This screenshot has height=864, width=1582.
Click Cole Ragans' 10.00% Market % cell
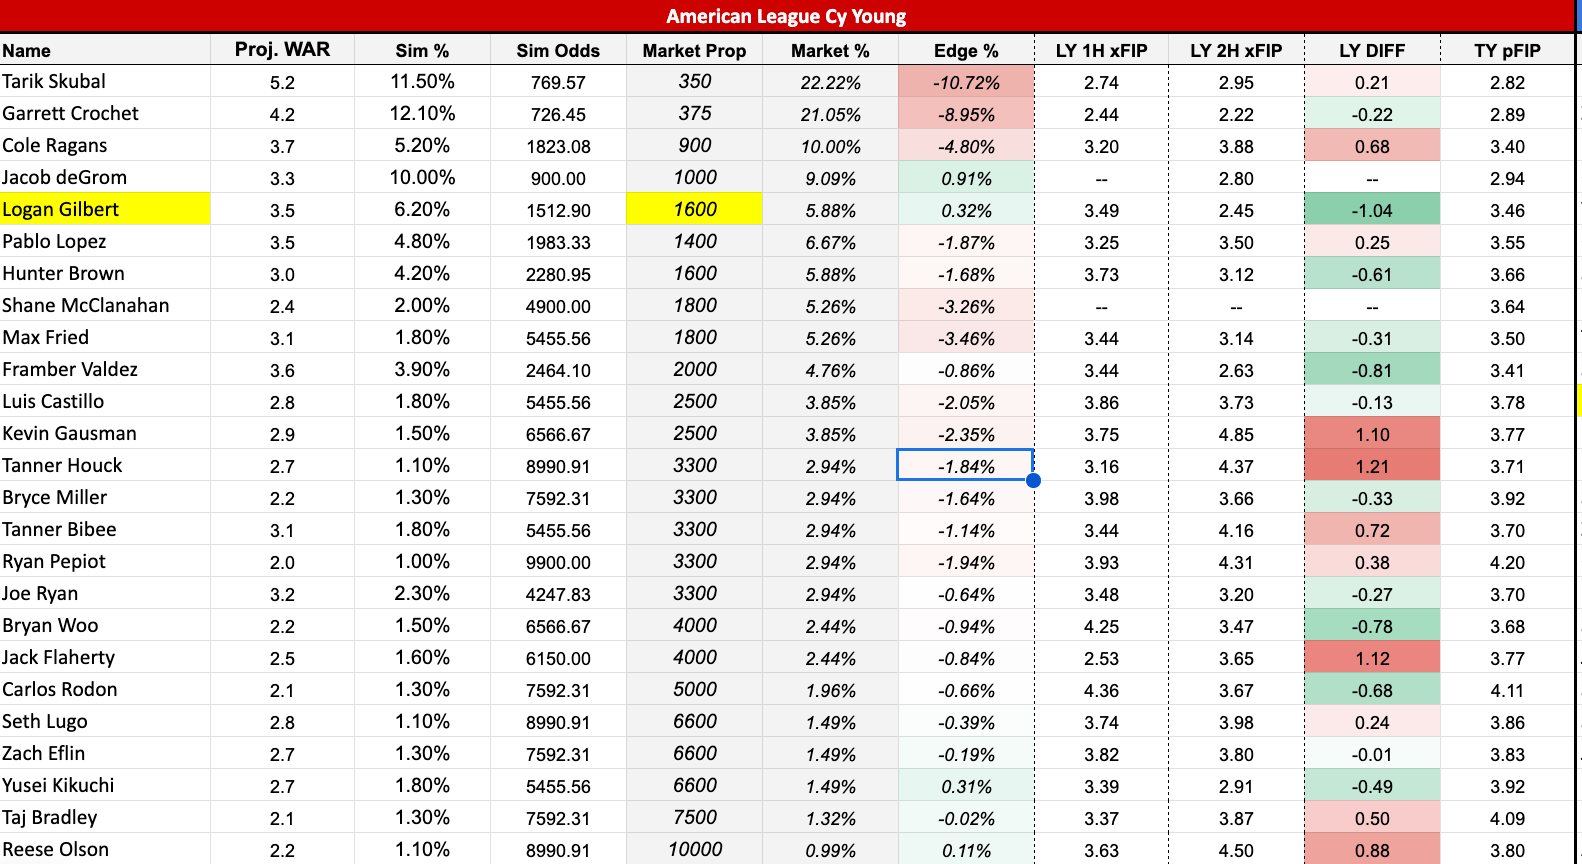[x=830, y=145]
